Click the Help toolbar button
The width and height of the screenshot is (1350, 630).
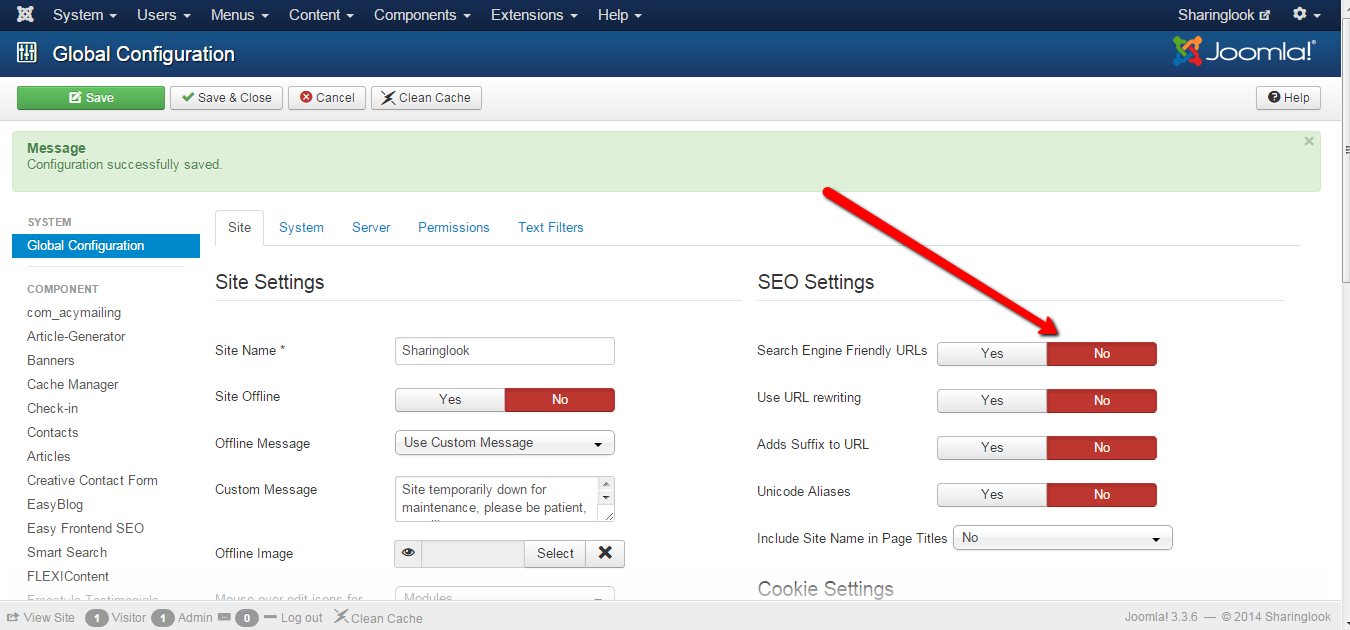1288,98
